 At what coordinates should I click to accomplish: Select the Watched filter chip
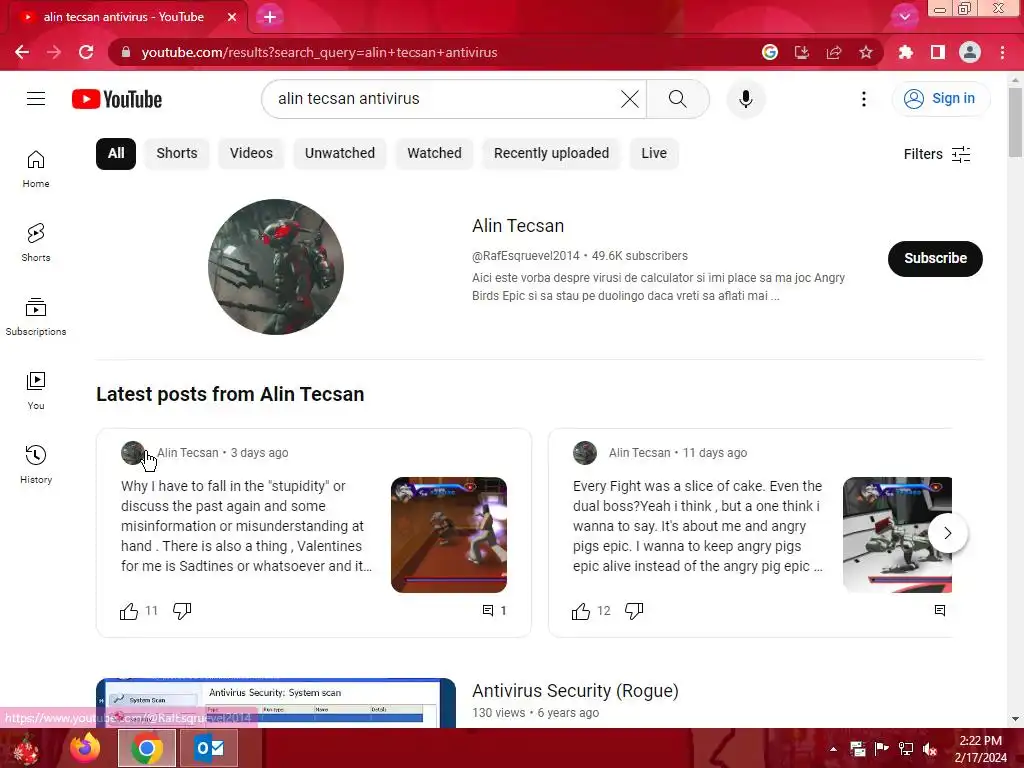coord(434,153)
